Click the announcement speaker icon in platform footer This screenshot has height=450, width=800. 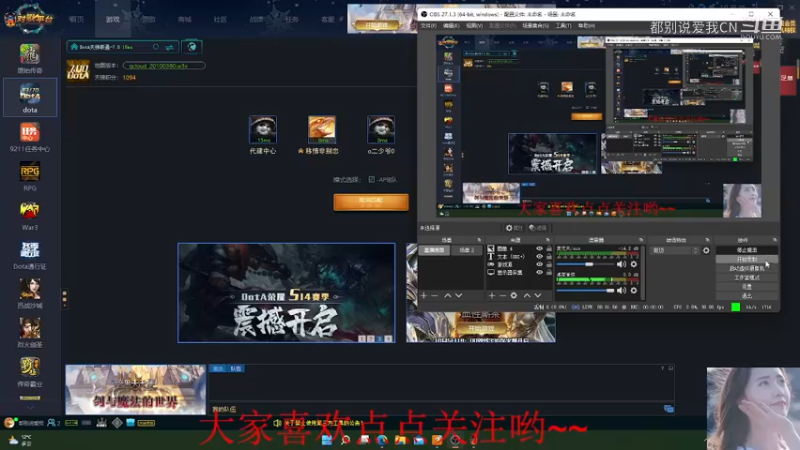(x=278, y=423)
